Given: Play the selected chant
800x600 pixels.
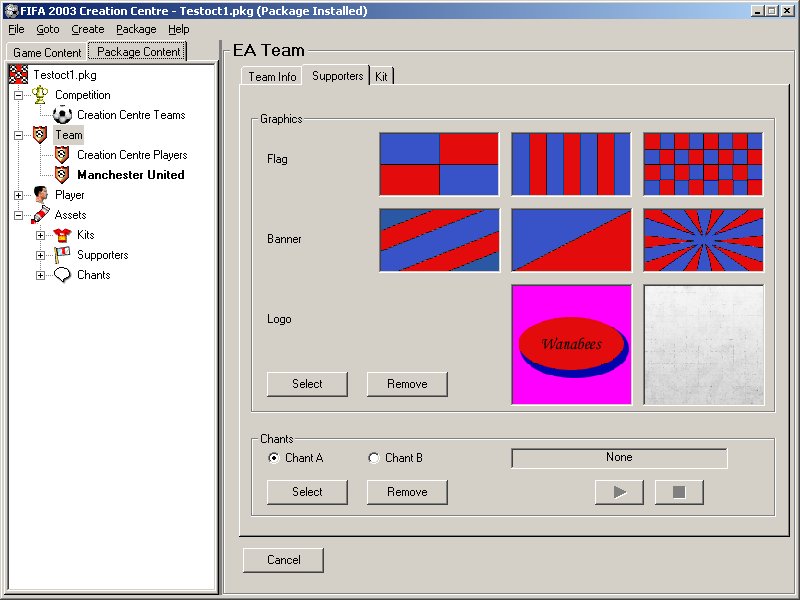Looking at the screenshot, I should [619, 492].
